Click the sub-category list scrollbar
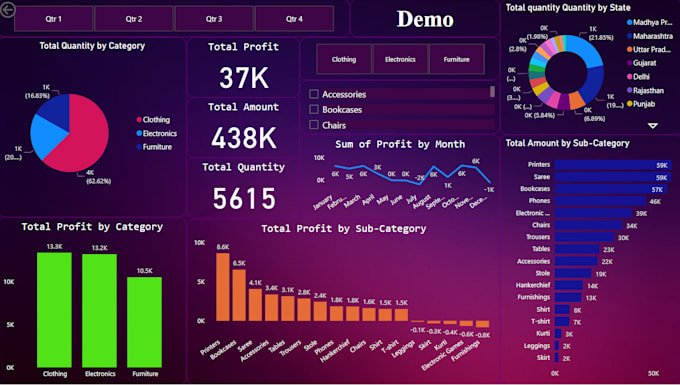The height and width of the screenshot is (385, 680). (x=492, y=91)
